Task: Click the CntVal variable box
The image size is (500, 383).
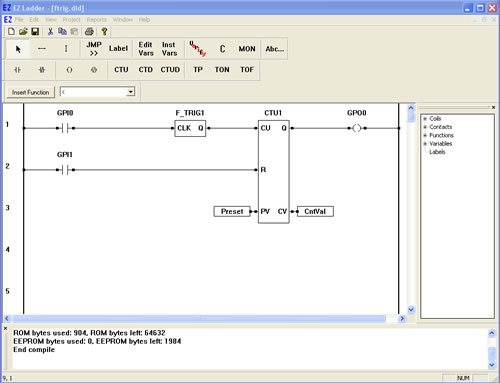Action: tap(315, 211)
